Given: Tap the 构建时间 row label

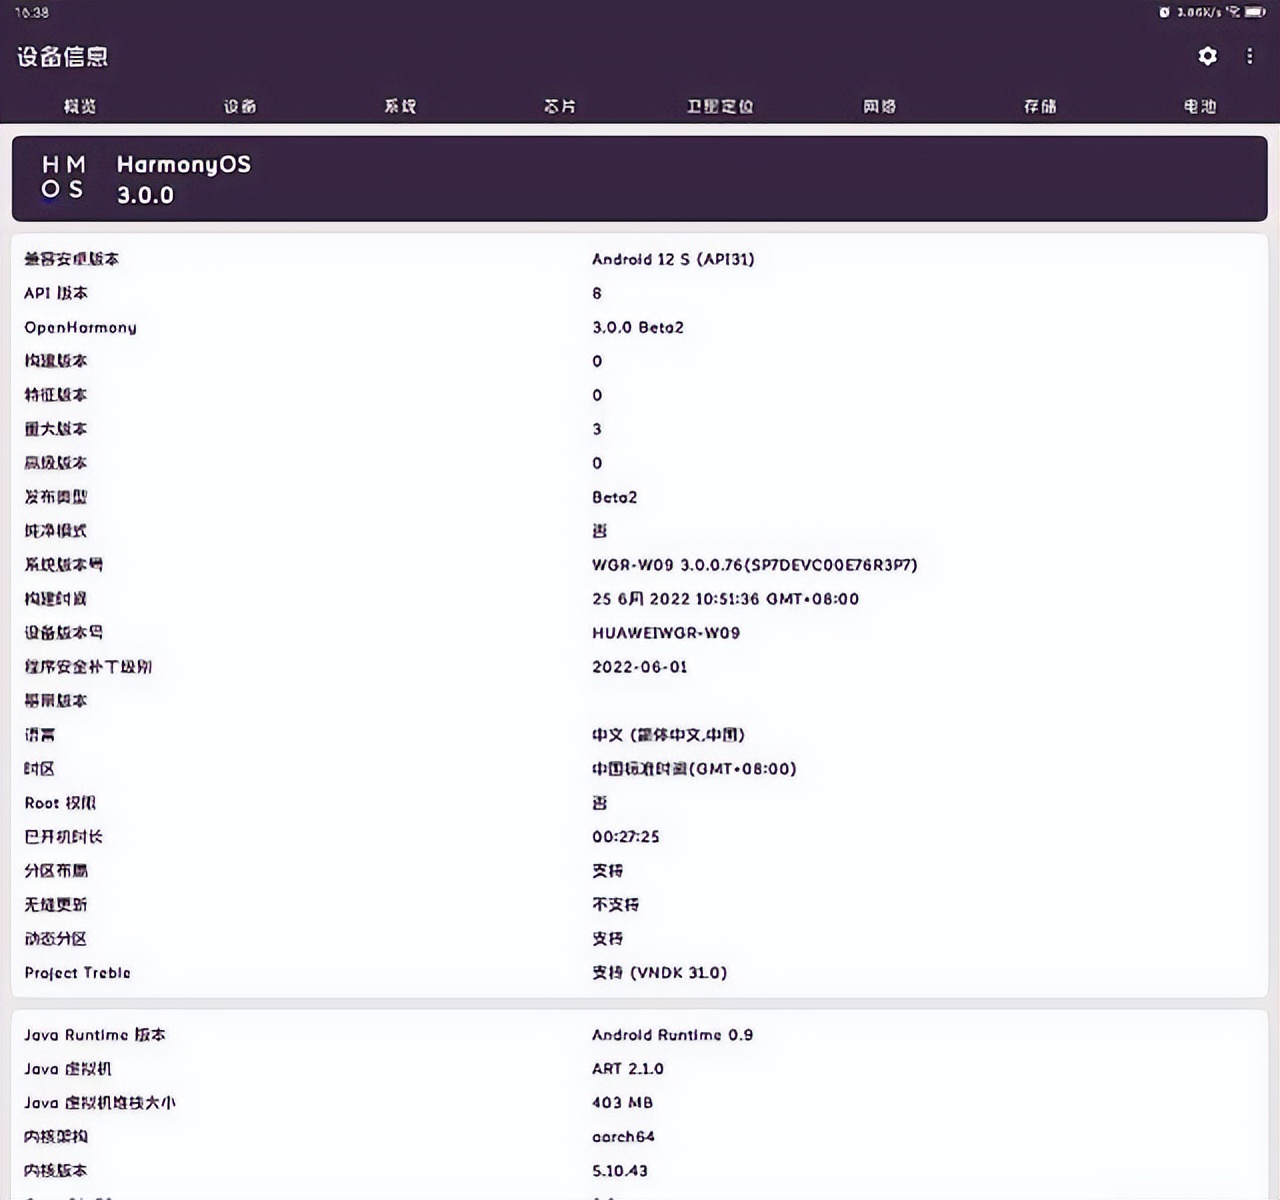Looking at the screenshot, I should (x=55, y=599).
